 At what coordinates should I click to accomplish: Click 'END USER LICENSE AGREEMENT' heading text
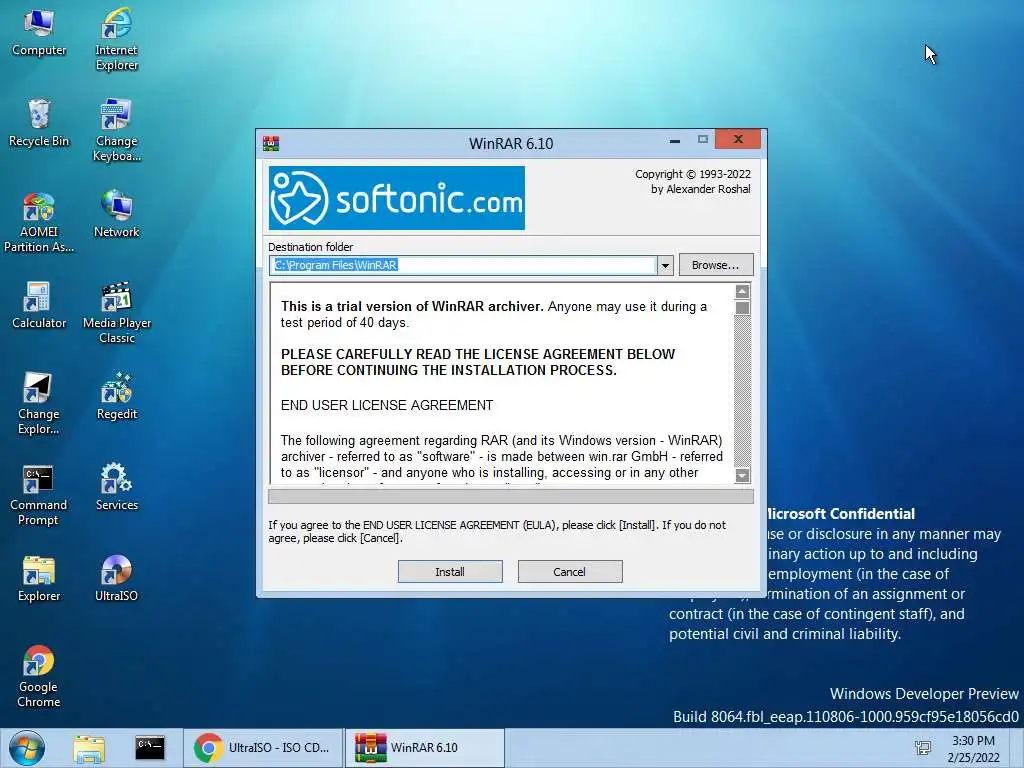[387, 405]
